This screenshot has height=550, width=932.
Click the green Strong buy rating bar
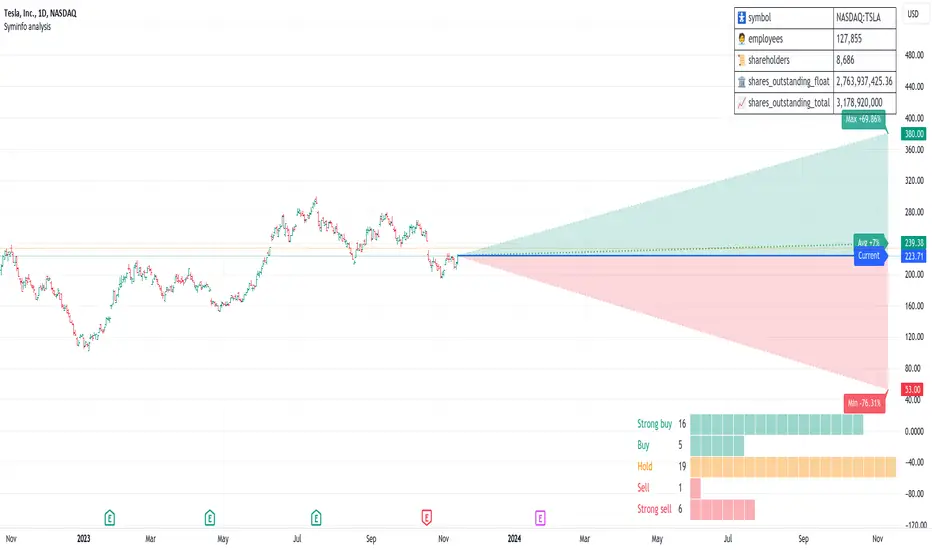point(775,424)
